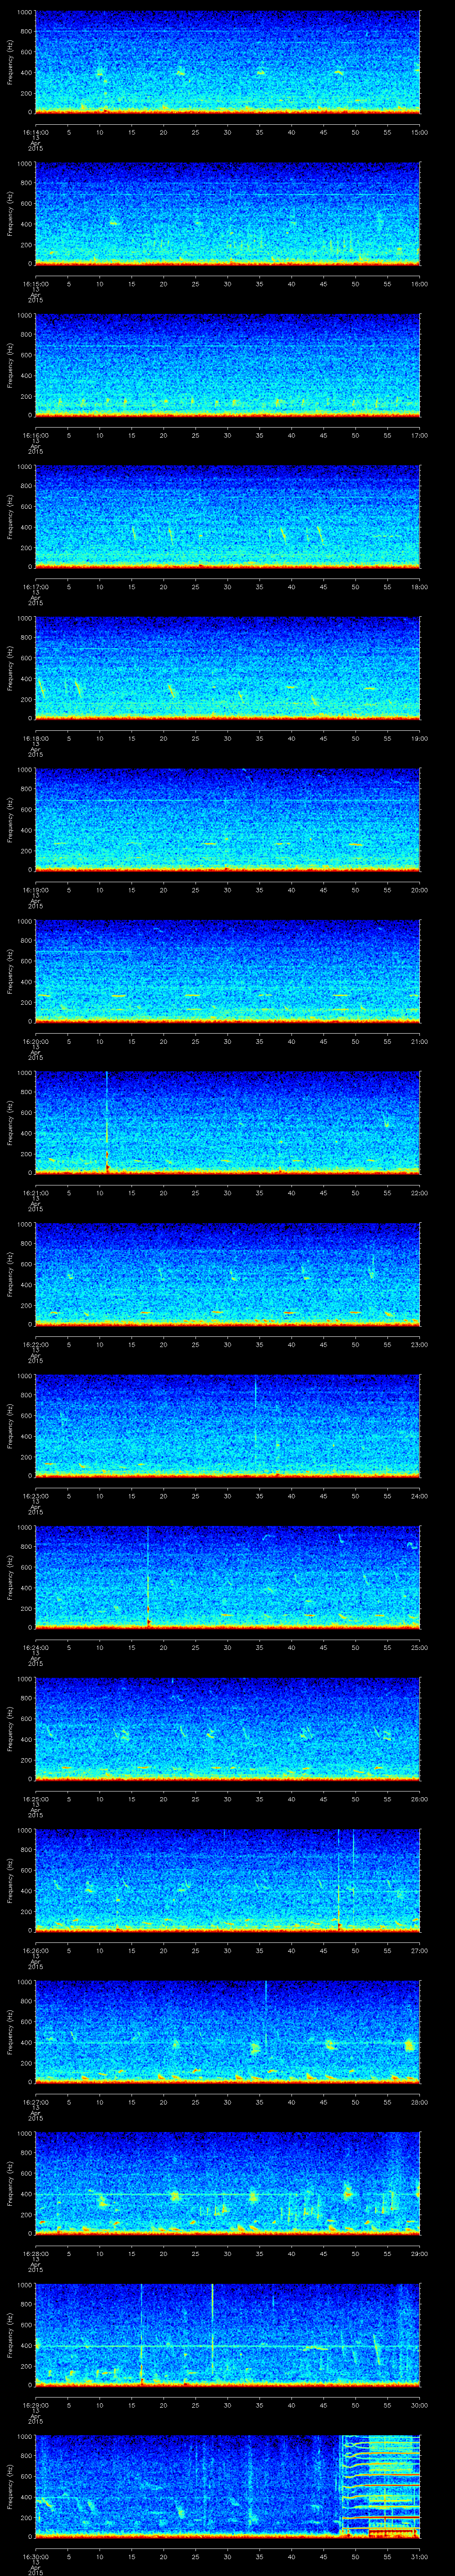This screenshot has width=455, height=2576.
Task: Click the 22:00 end time label
Action: (419, 1192)
